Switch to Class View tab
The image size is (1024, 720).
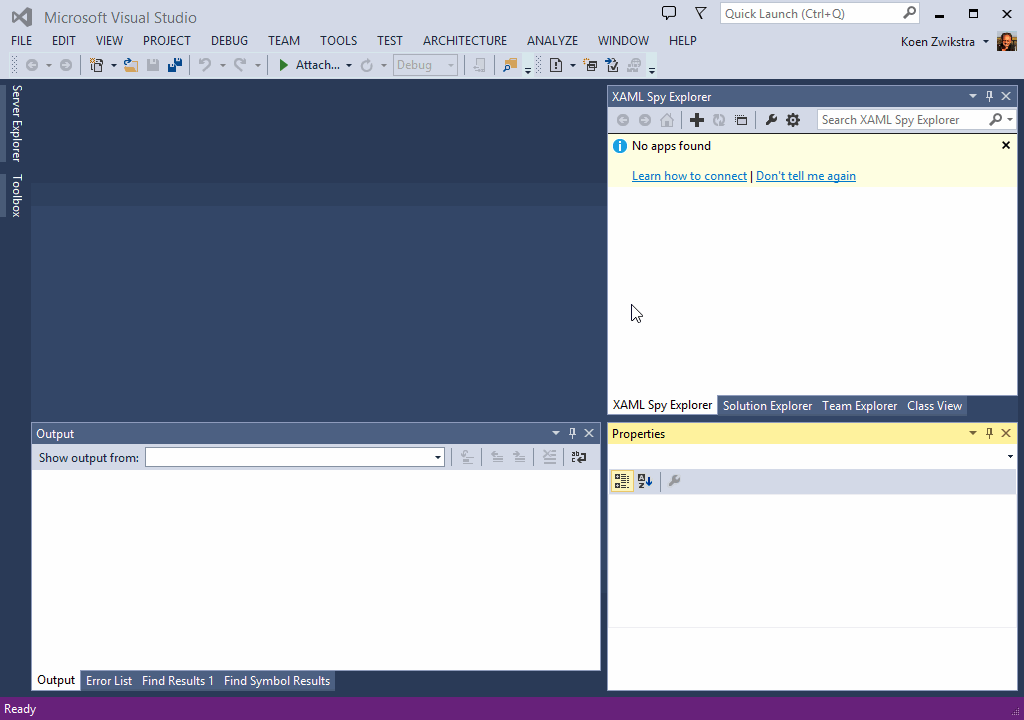click(935, 406)
